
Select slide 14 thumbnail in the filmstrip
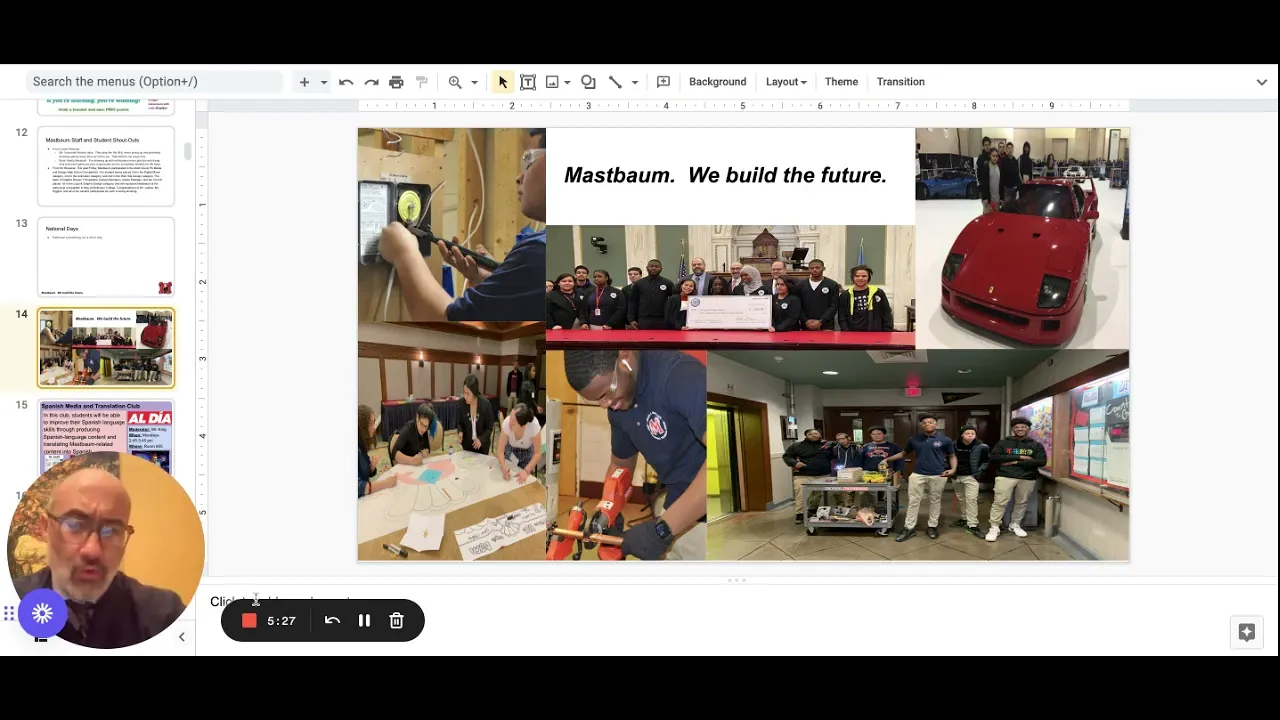[x=106, y=348]
